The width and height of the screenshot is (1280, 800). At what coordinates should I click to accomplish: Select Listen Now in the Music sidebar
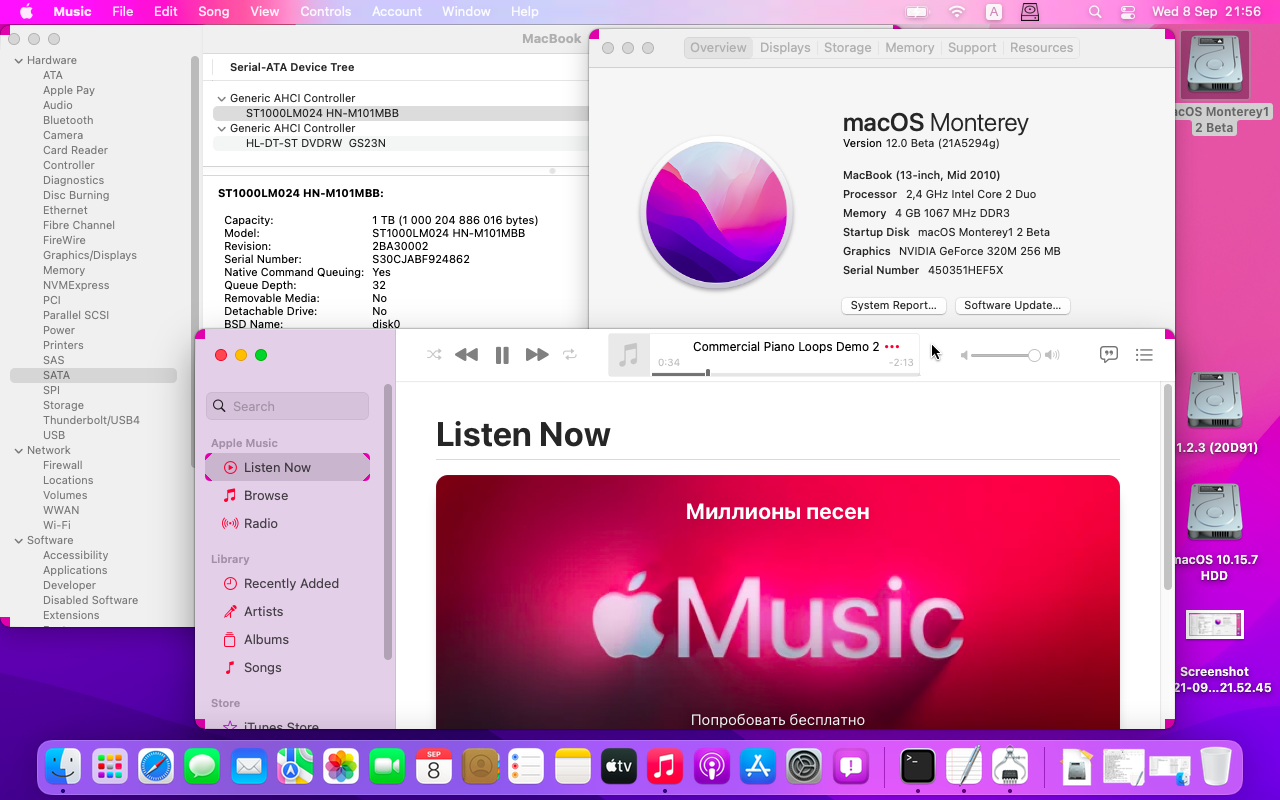[287, 467]
